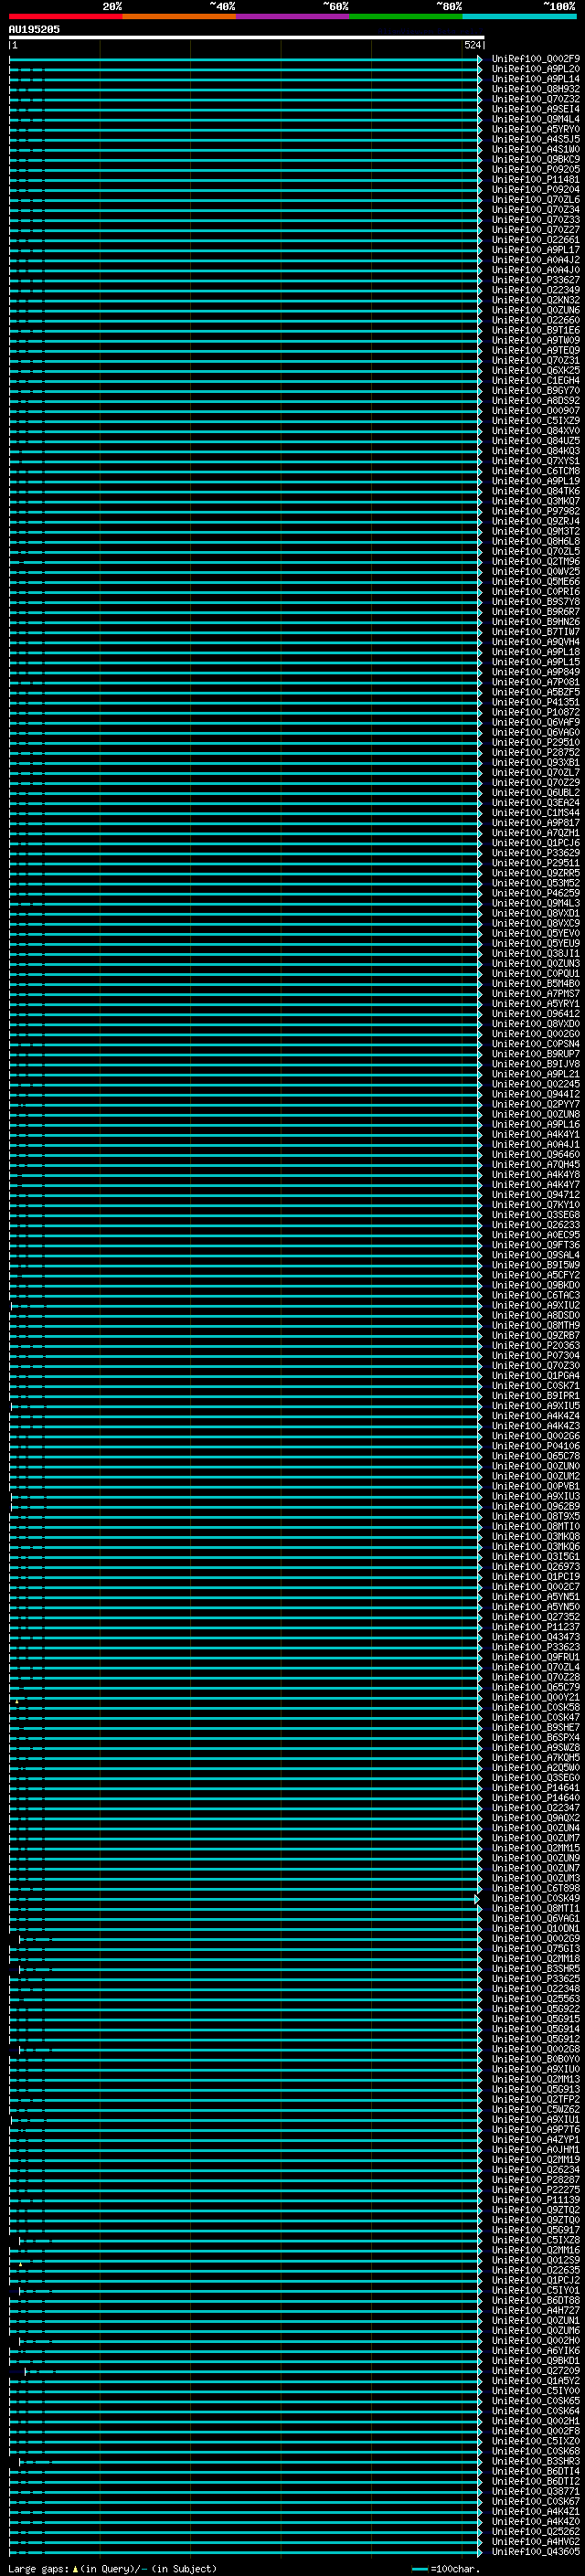585x2576 pixels.
Task: Click the UniRef100_Q1PGA4 label
Action: pos(535,1375)
